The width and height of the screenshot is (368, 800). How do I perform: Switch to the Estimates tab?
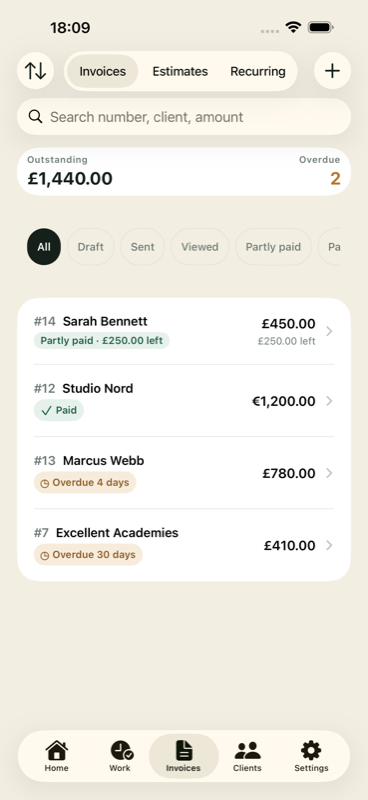click(180, 71)
